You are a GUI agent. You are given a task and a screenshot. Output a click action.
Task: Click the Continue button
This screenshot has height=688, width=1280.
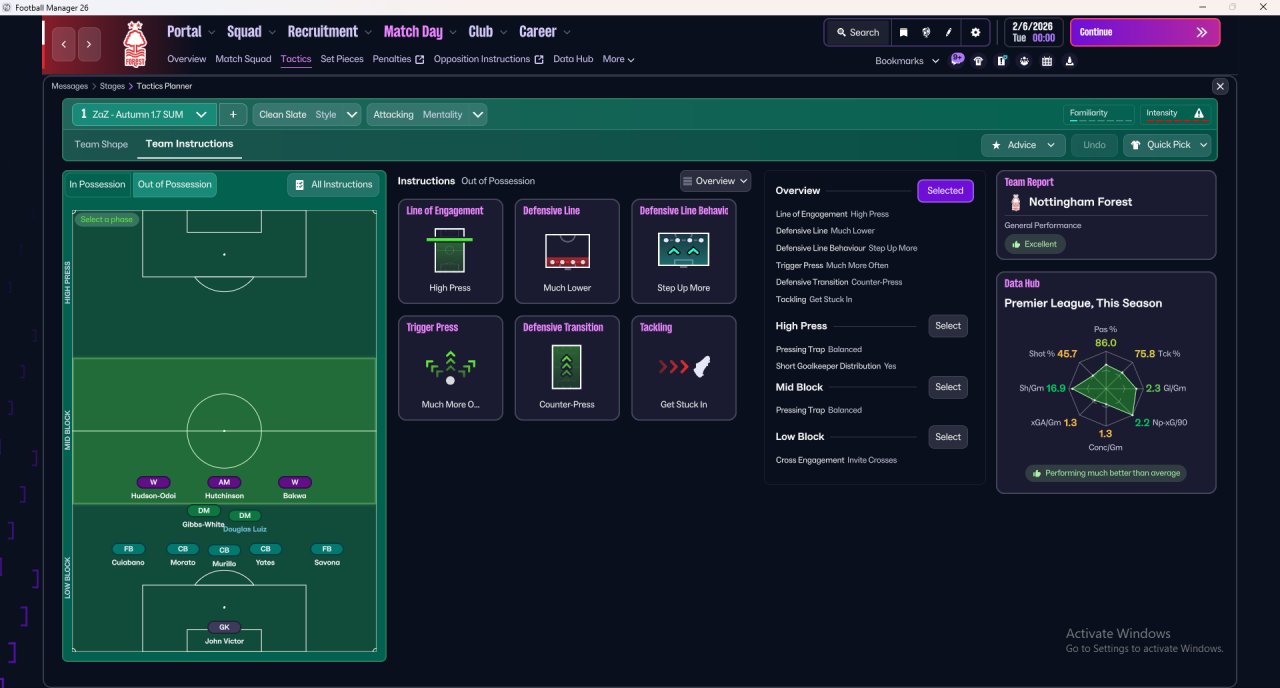(1145, 32)
